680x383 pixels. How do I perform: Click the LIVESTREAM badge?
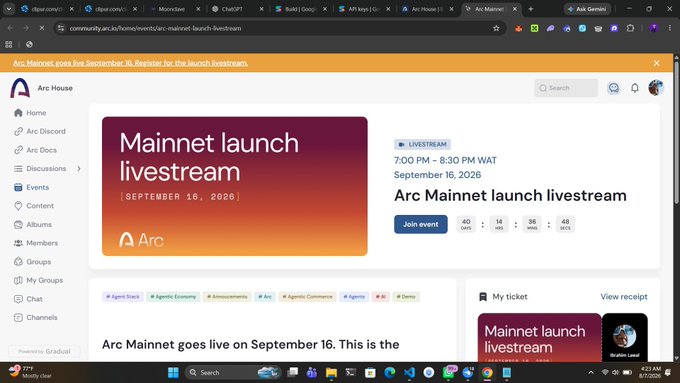(x=422, y=144)
